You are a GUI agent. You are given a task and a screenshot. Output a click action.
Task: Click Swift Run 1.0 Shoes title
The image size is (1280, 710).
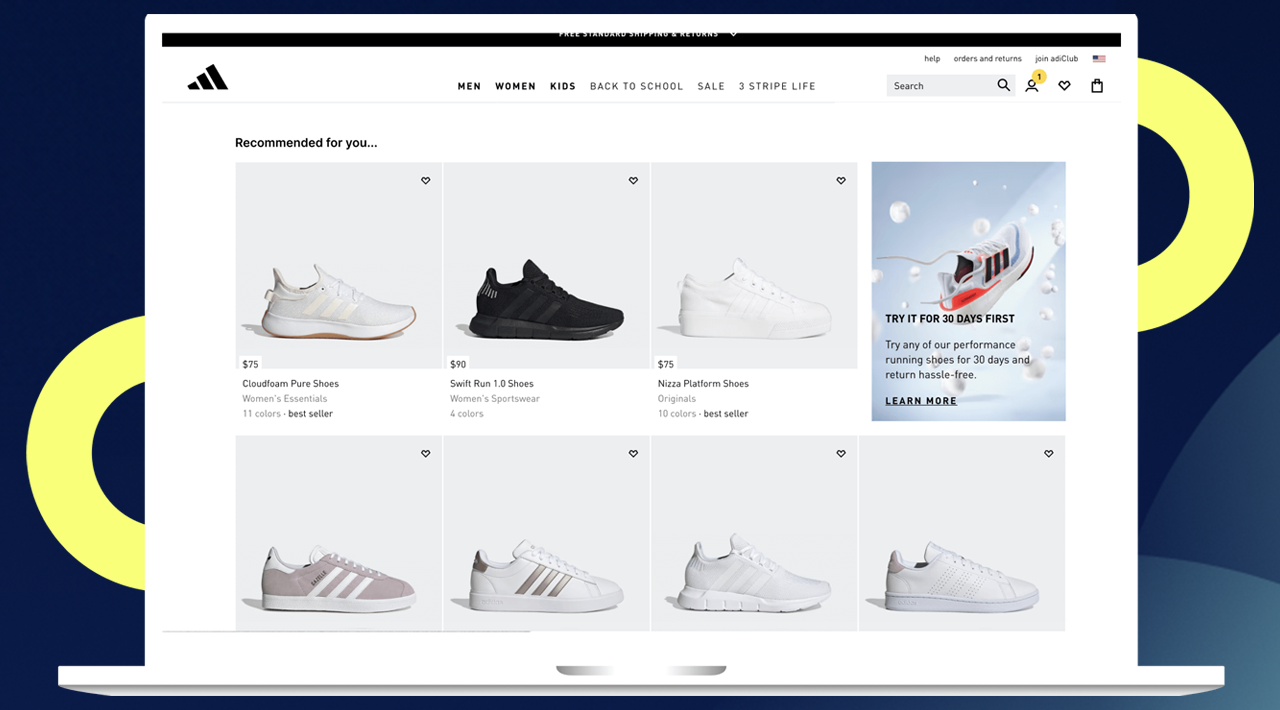[x=492, y=384]
